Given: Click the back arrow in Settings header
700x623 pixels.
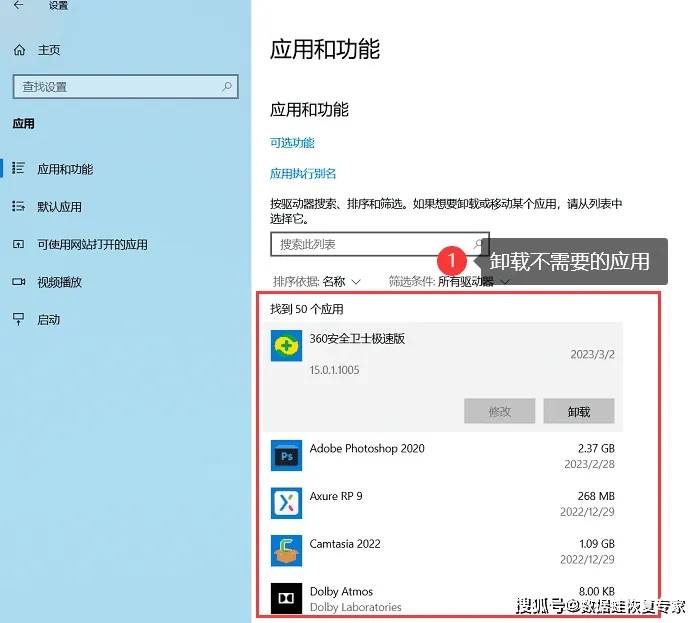Looking at the screenshot, I should 18,6.
